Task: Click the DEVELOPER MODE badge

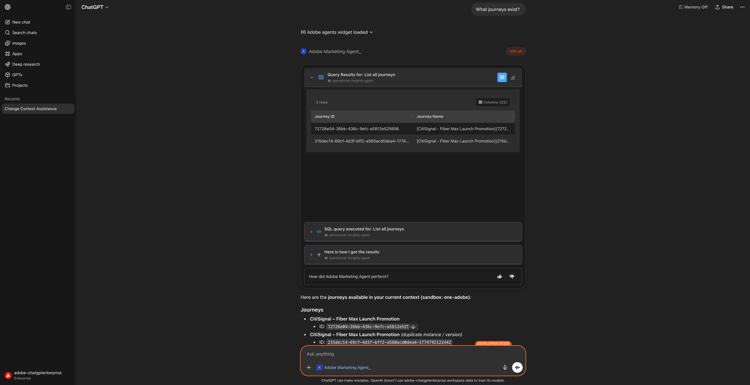Action: pos(493,343)
